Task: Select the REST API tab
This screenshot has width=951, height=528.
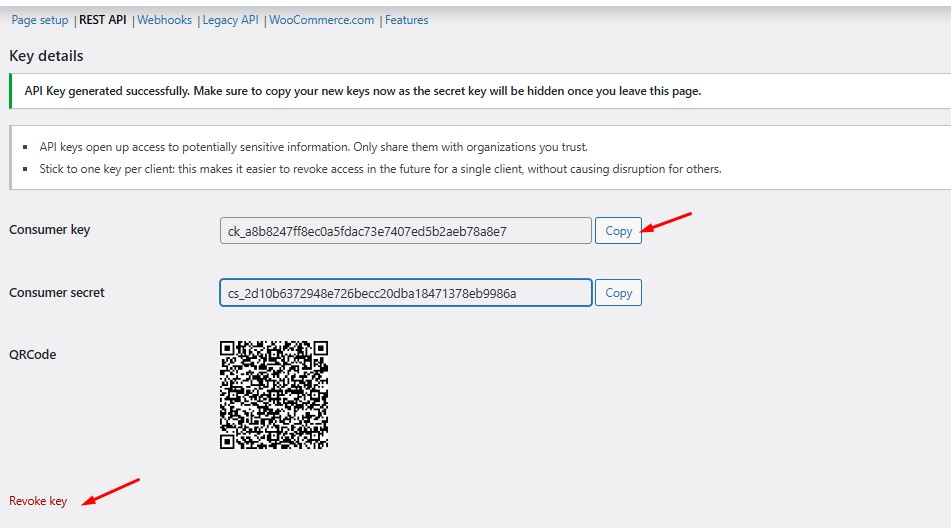Action: [x=102, y=20]
